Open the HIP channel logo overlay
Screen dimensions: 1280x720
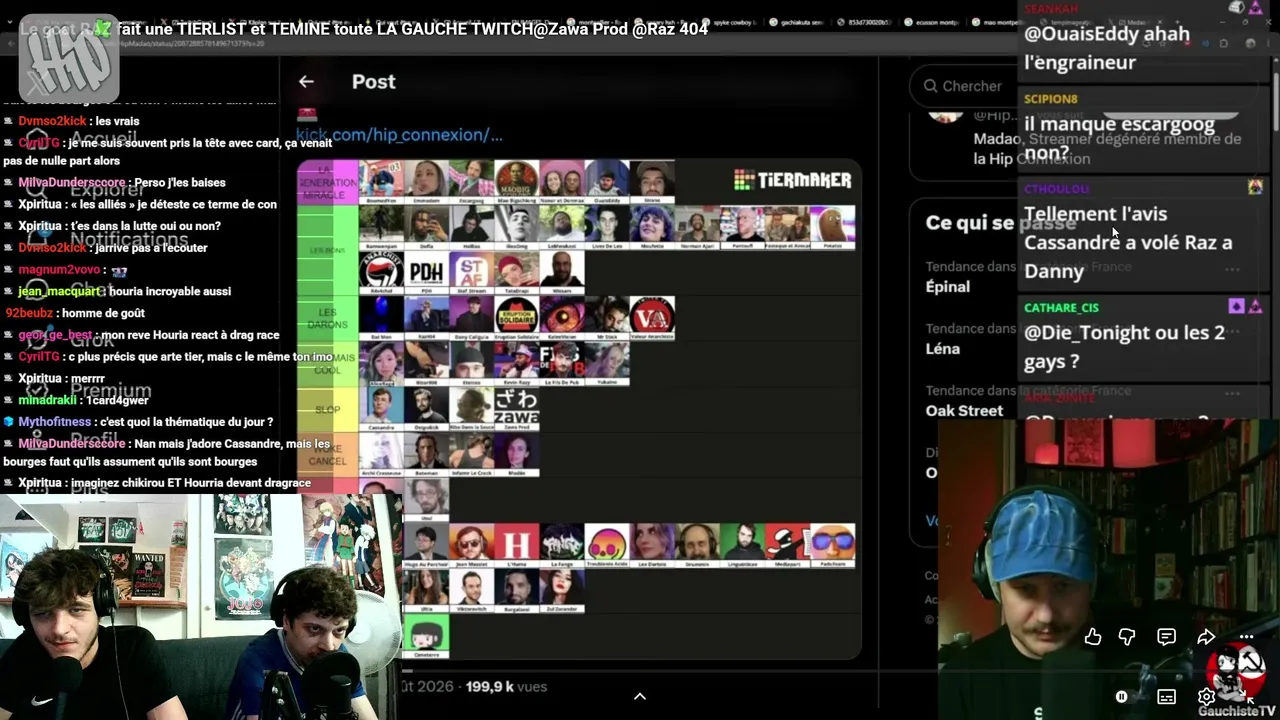point(68,58)
